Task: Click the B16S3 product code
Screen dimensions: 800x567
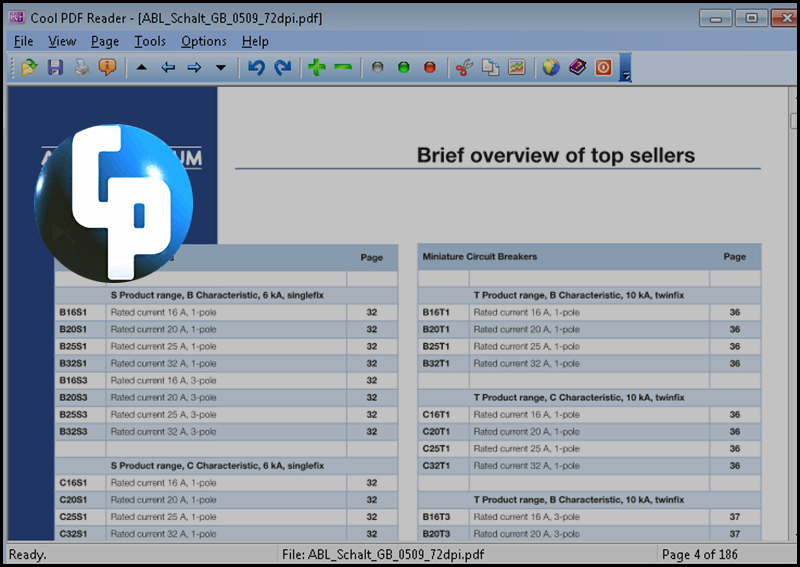Action: click(73, 380)
